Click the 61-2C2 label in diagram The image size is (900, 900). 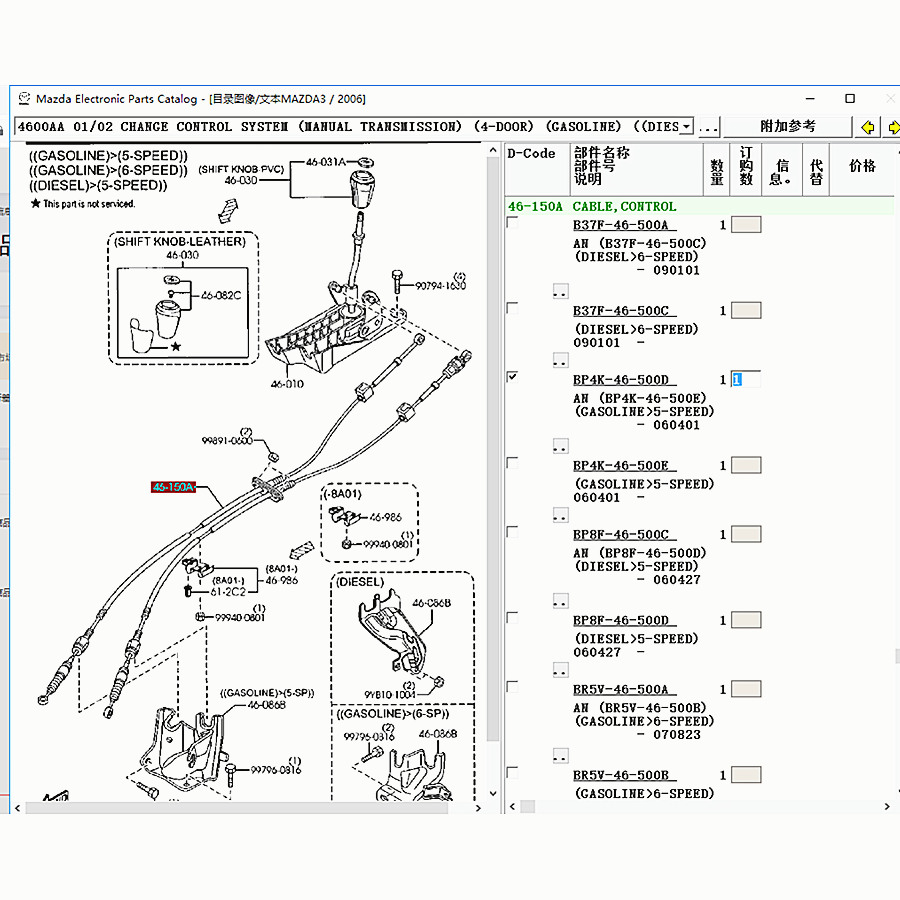(x=228, y=592)
